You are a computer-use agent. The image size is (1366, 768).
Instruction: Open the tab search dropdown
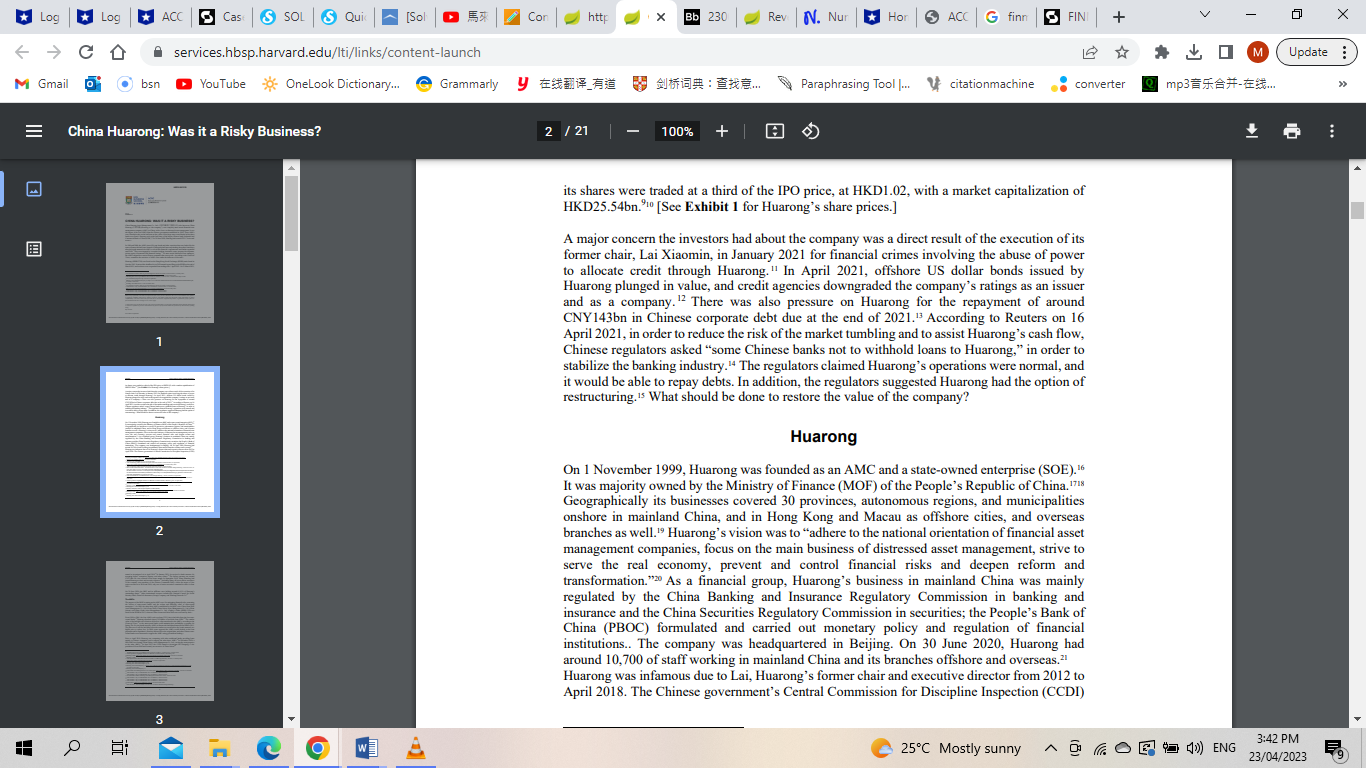coord(1205,15)
